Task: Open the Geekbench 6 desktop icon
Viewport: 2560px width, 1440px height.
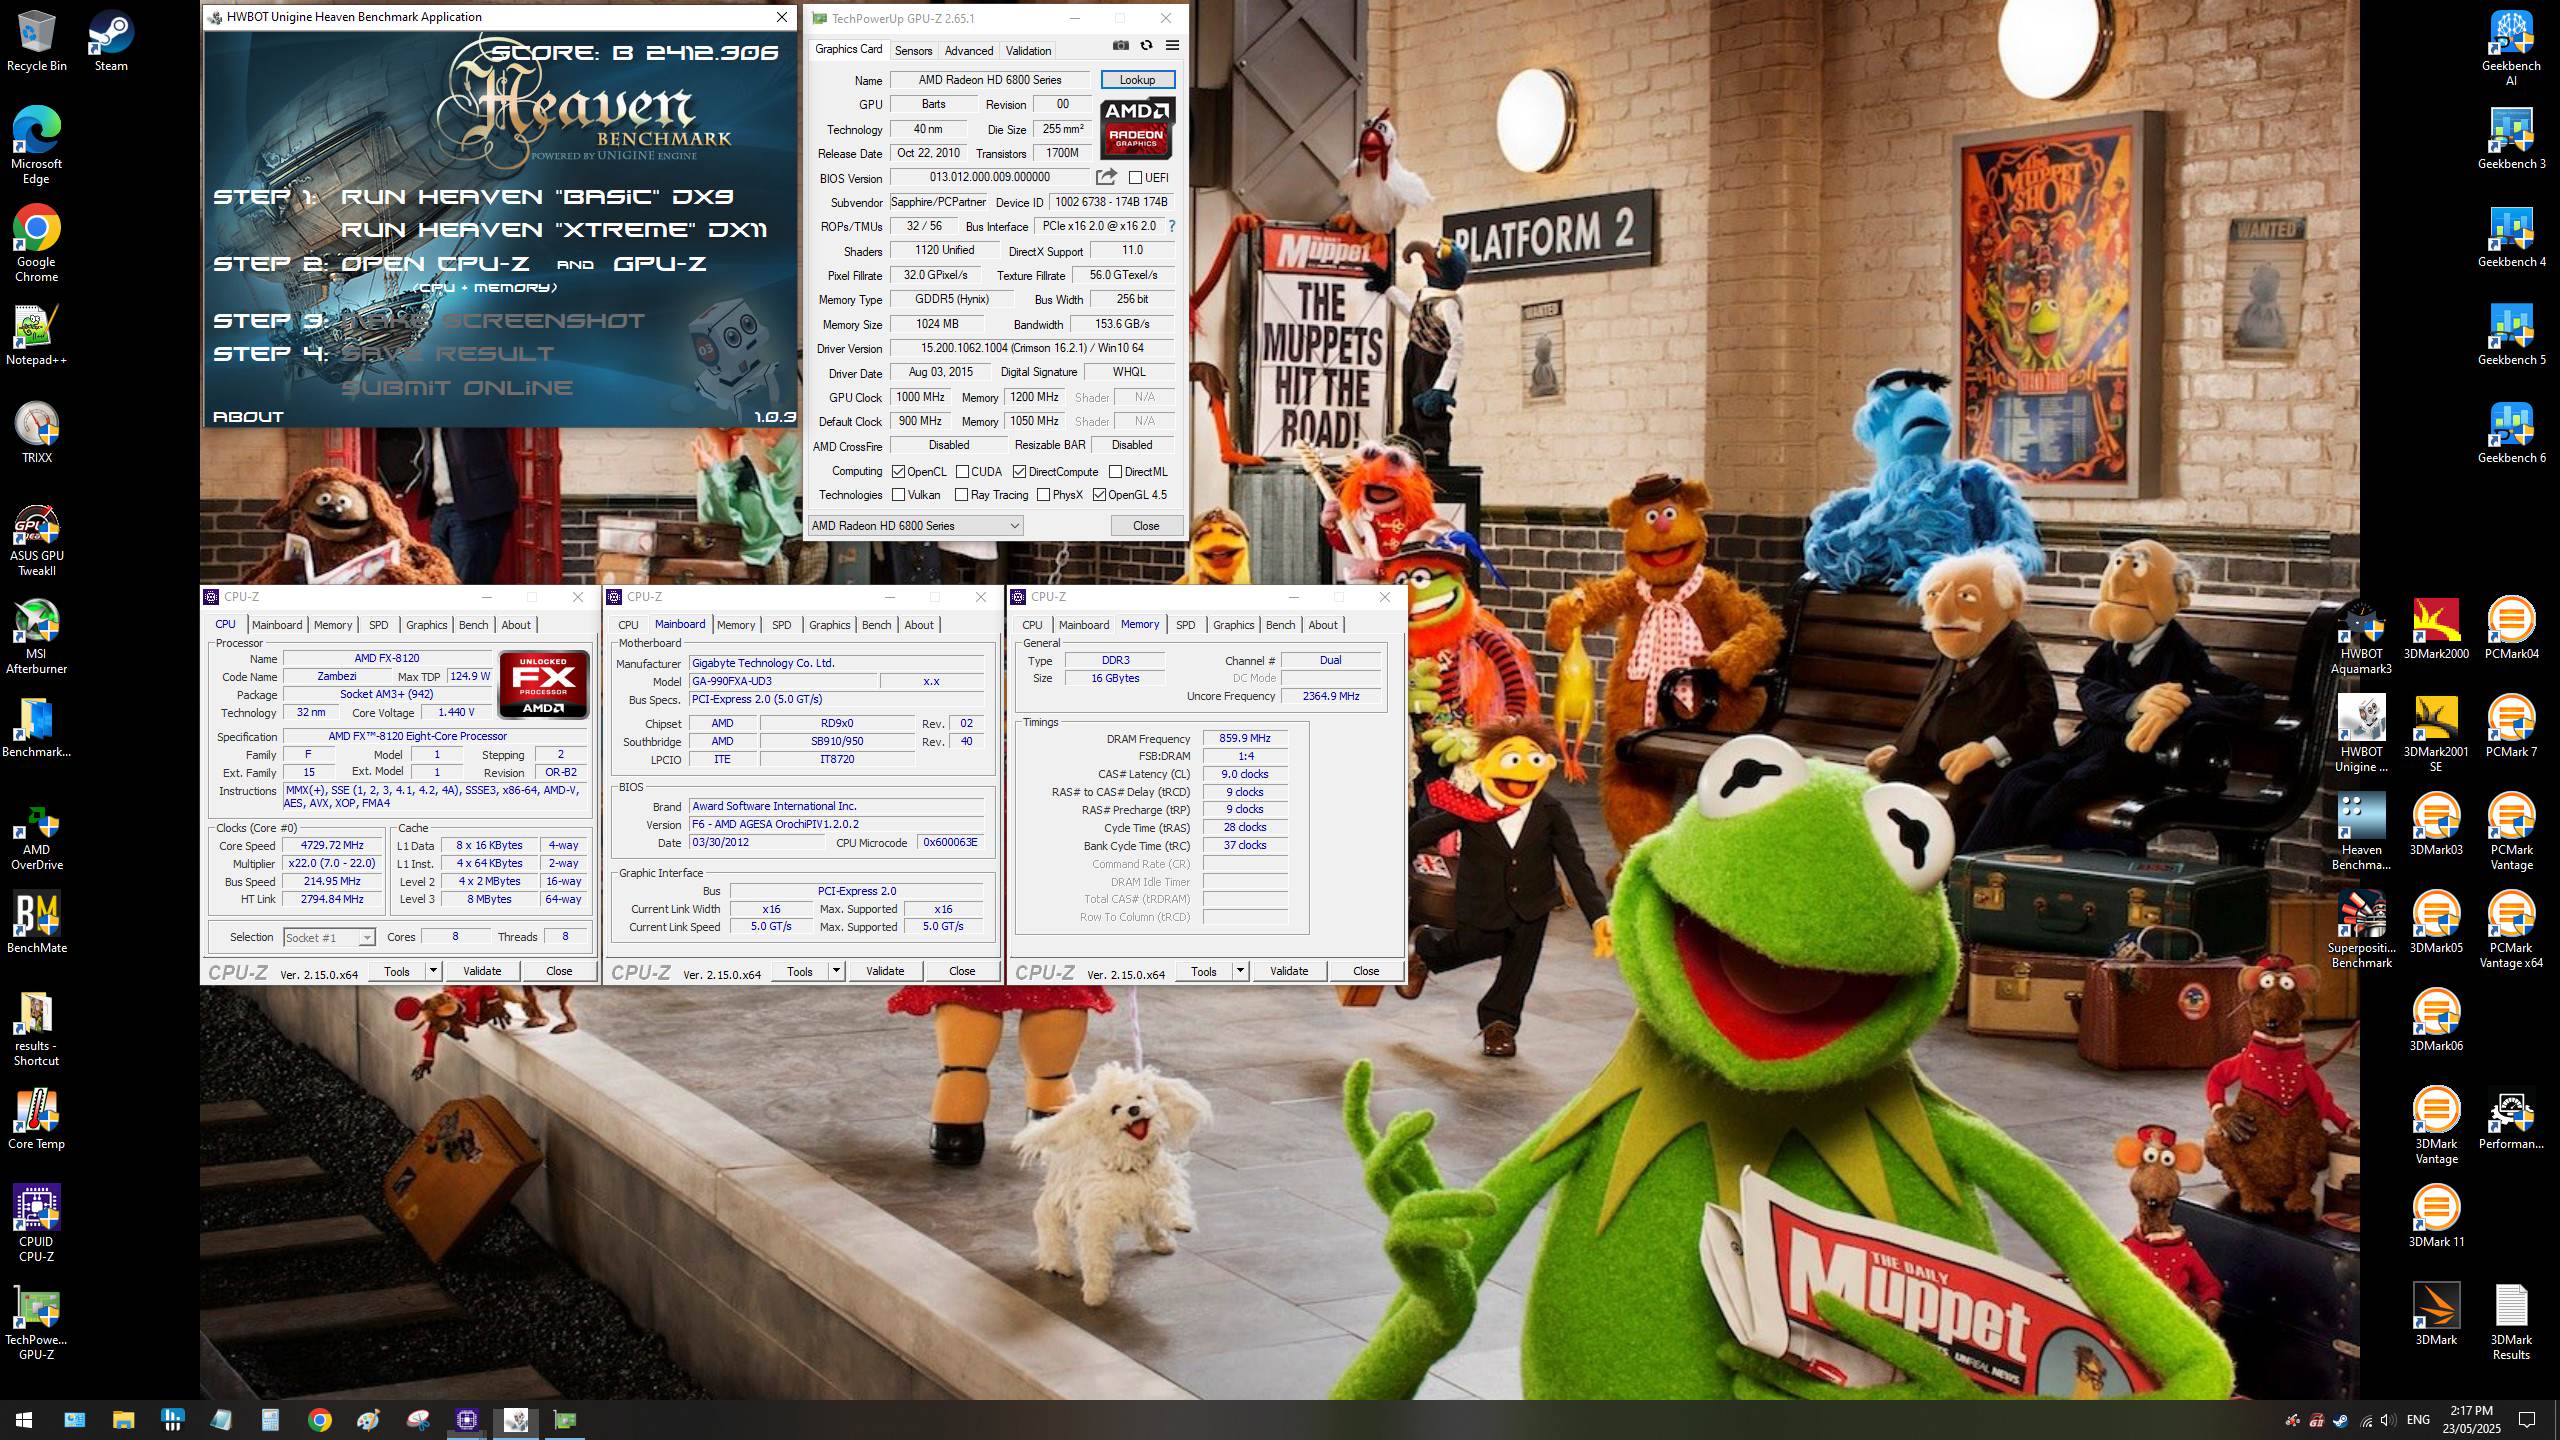Action: pyautogui.click(x=2510, y=433)
